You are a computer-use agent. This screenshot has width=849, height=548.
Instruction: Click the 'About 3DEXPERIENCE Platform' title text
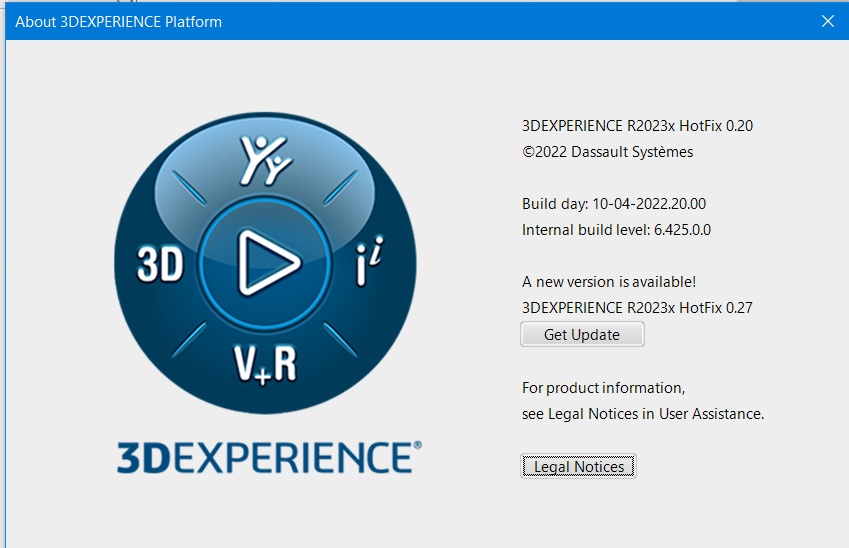pos(119,22)
